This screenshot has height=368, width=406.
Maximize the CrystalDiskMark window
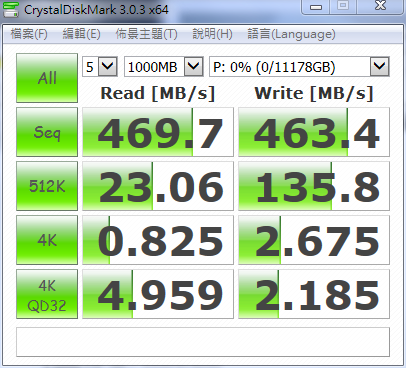343,7
